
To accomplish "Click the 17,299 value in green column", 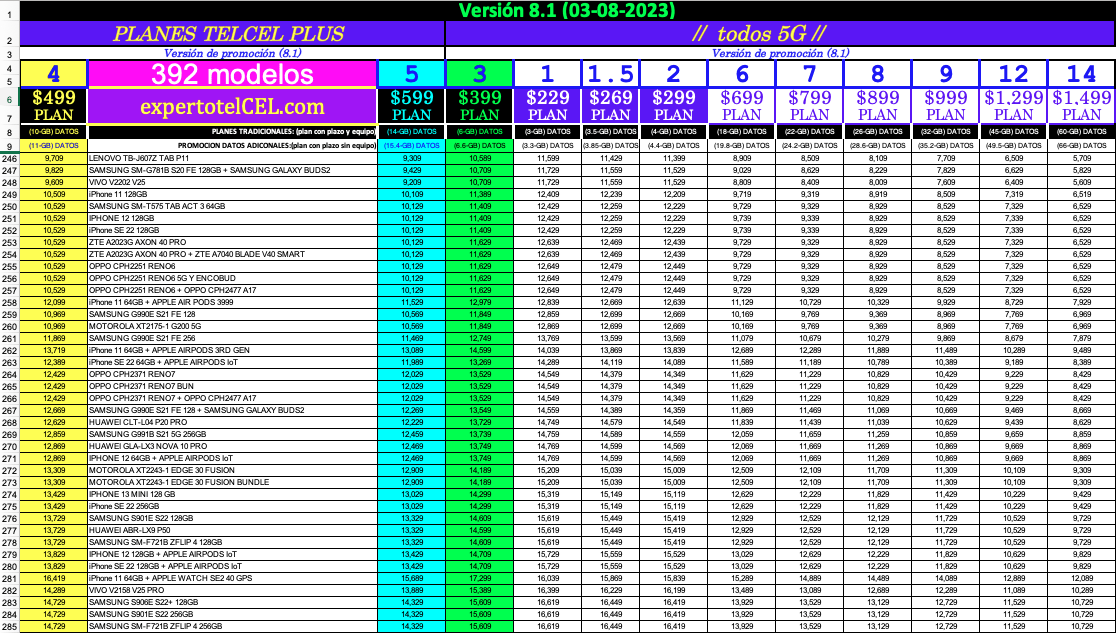I will [x=479, y=578].
